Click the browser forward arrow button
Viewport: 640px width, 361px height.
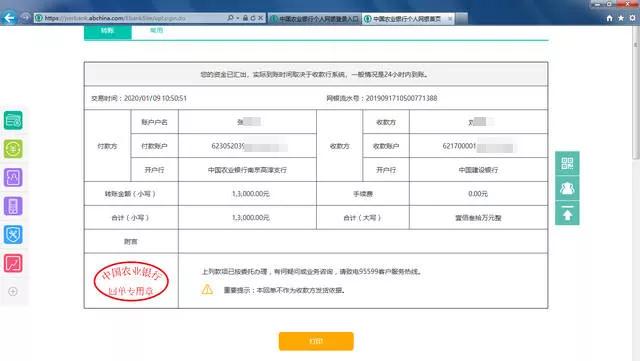(25, 18)
